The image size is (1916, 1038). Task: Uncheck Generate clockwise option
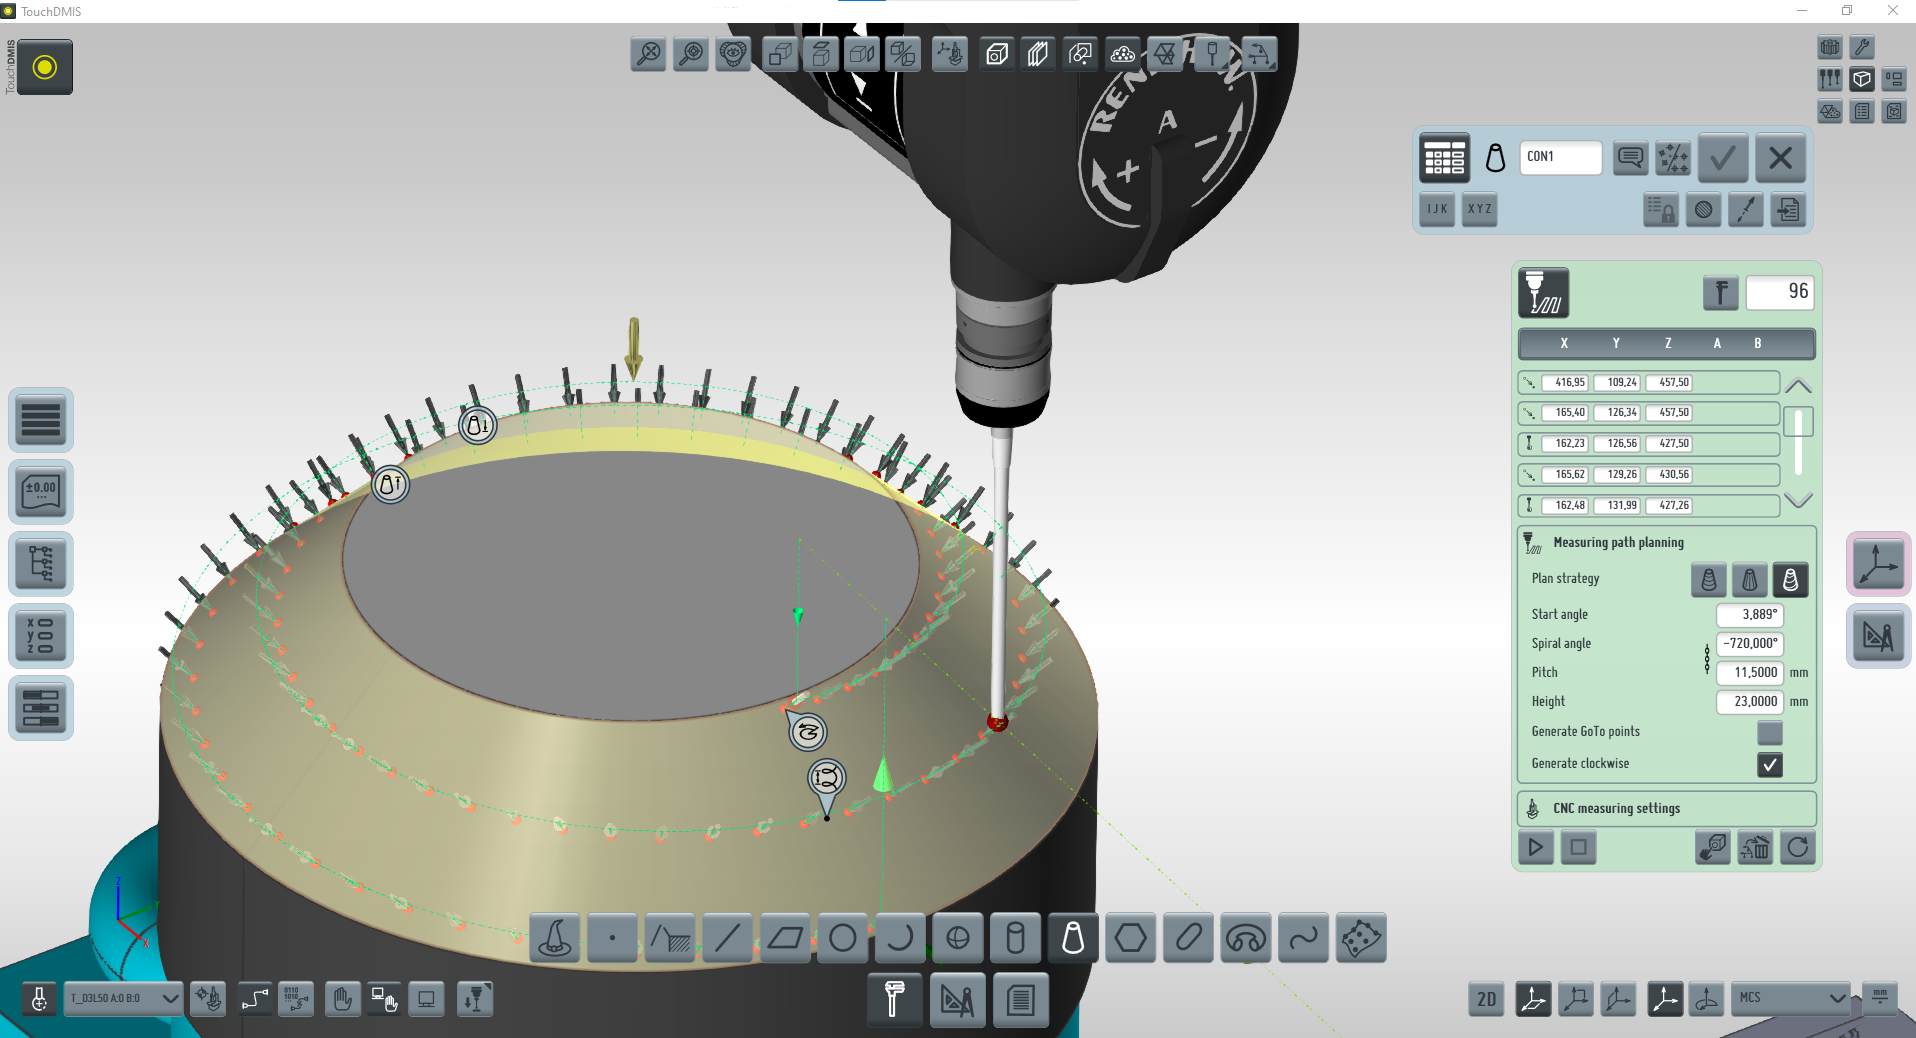1769,764
